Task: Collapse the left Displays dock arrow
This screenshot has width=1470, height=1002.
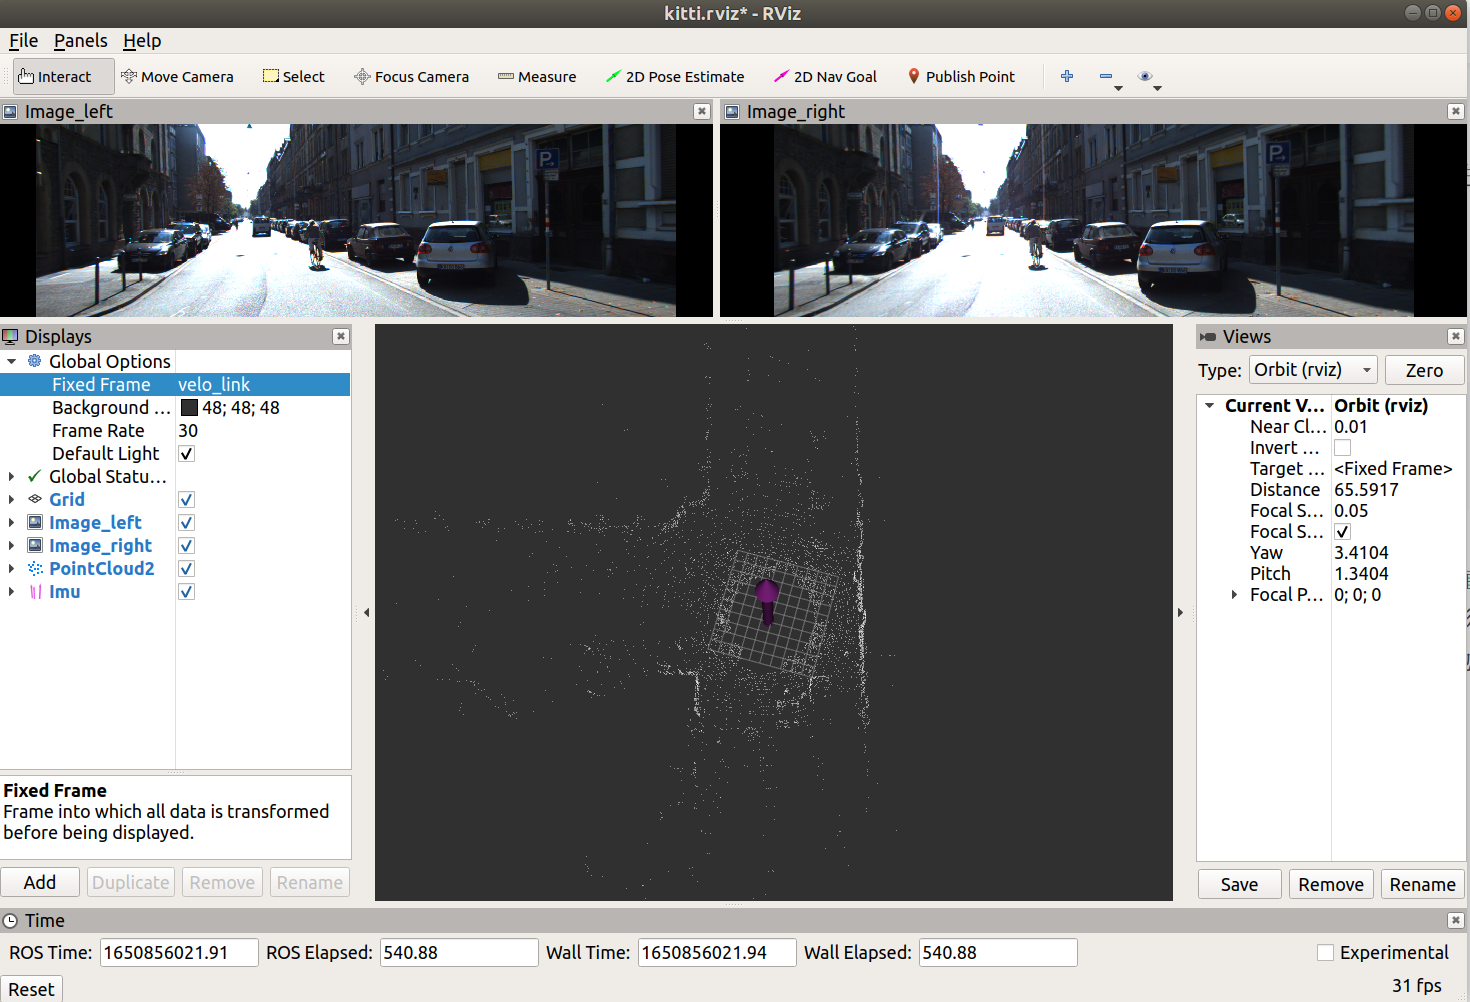Action: pyautogui.click(x=366, y=612)
